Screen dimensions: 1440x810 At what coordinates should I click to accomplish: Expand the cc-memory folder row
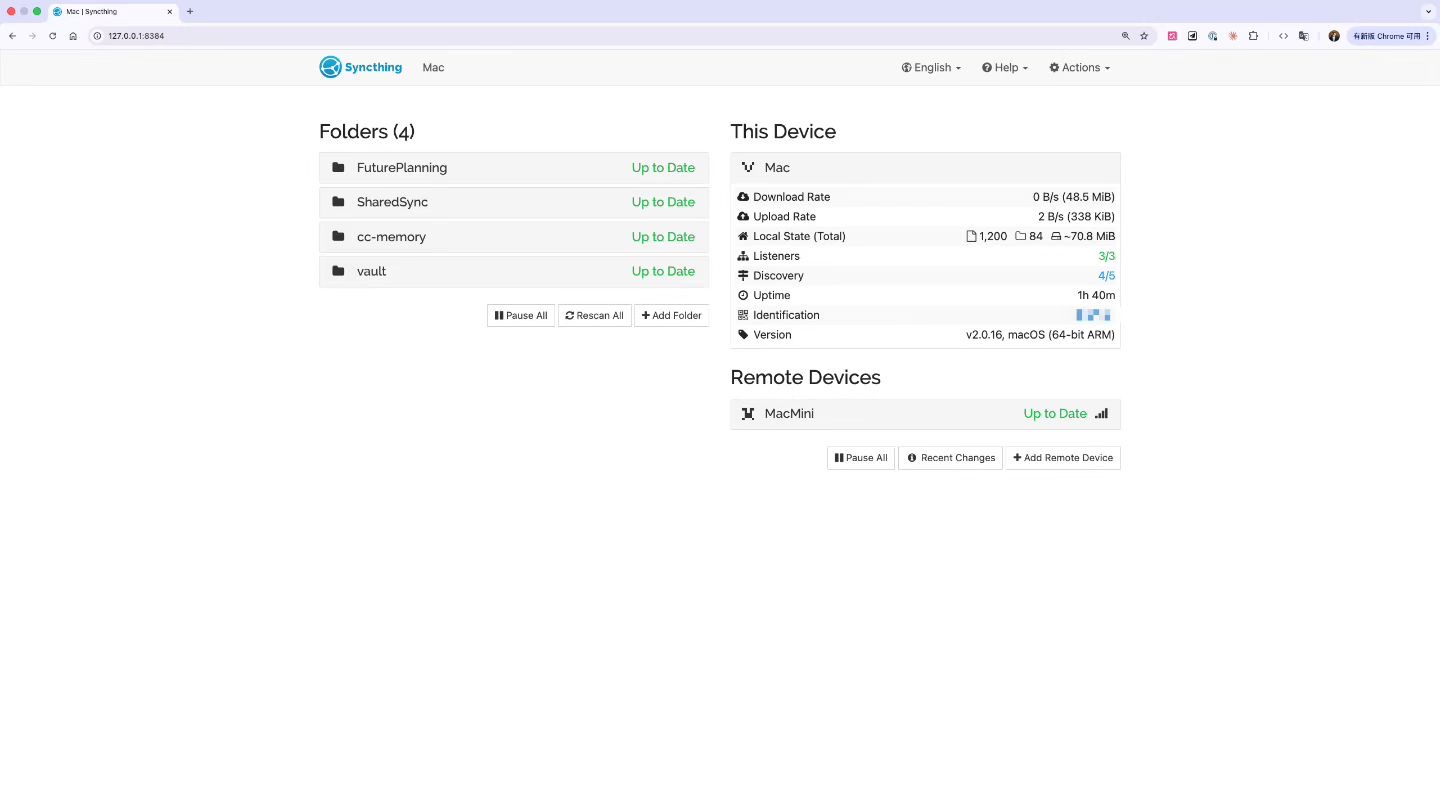coord(514,237)
